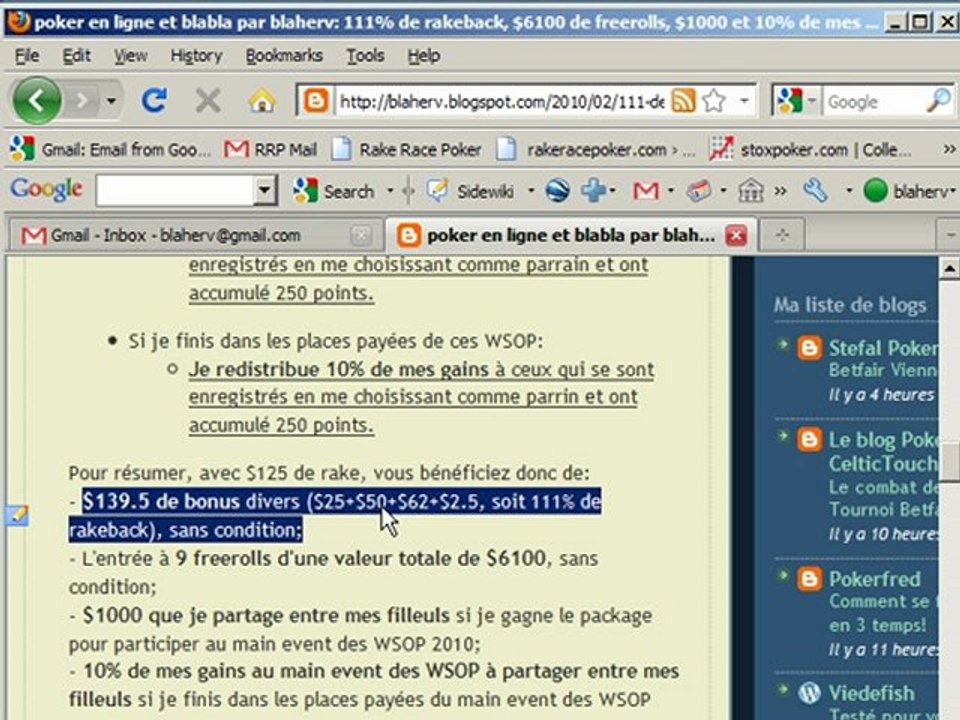
Task: Open the View menu
Action: 130,56
